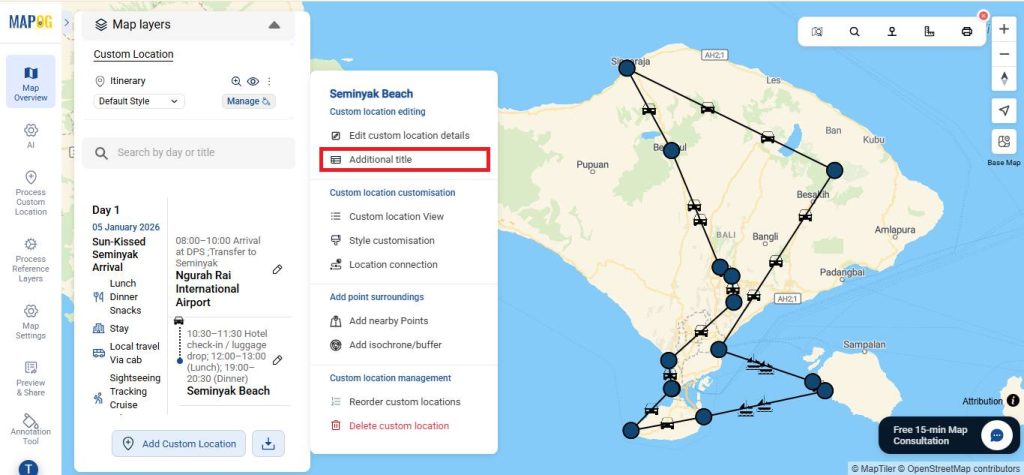This screenshot has height=475, width=1024.
Task: Click the print map icon
Action: pyautogui.click(x=967, y=31)
